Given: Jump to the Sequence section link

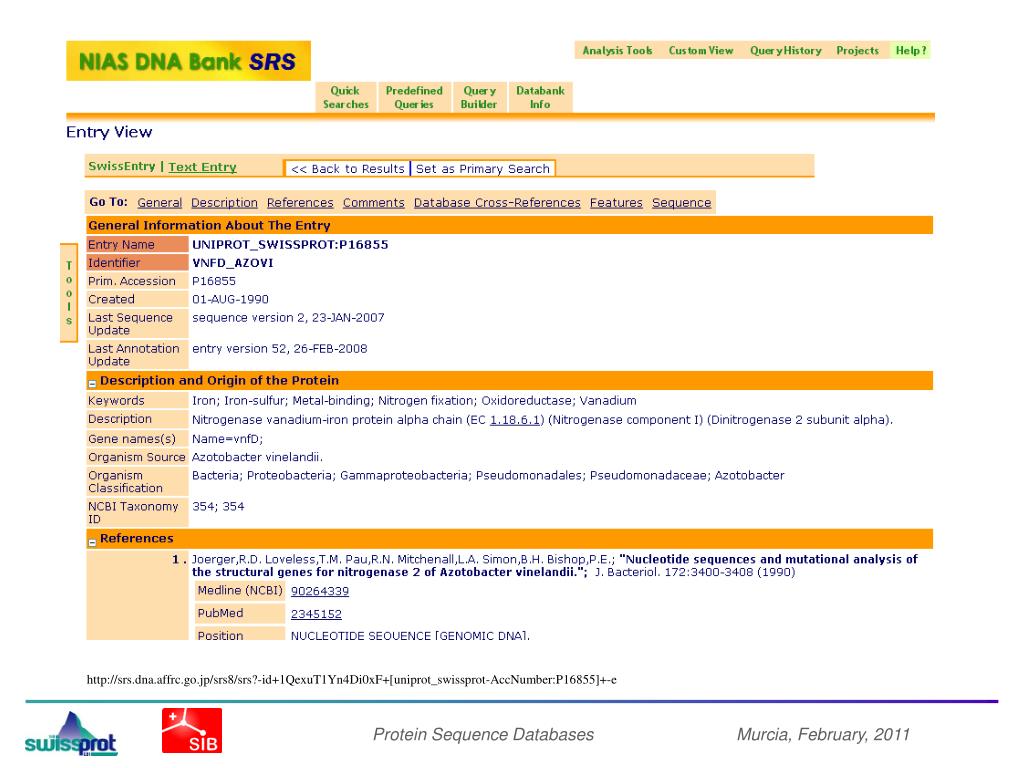Looking at the screenshot, I should (x=681, y=203).
